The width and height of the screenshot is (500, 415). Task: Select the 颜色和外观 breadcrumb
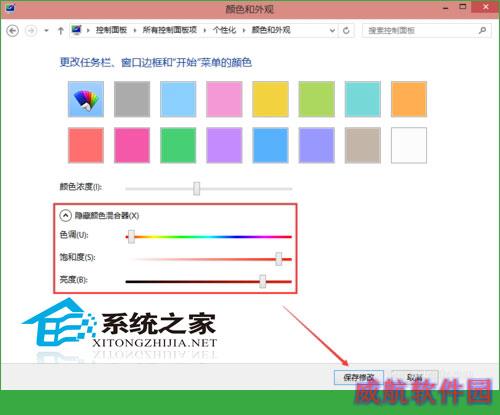click(x=271, y=30)
